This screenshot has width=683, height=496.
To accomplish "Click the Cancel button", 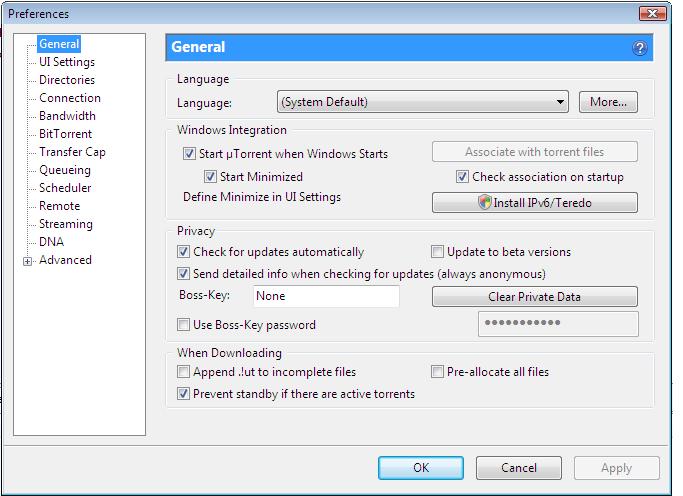I will point(518,468).
